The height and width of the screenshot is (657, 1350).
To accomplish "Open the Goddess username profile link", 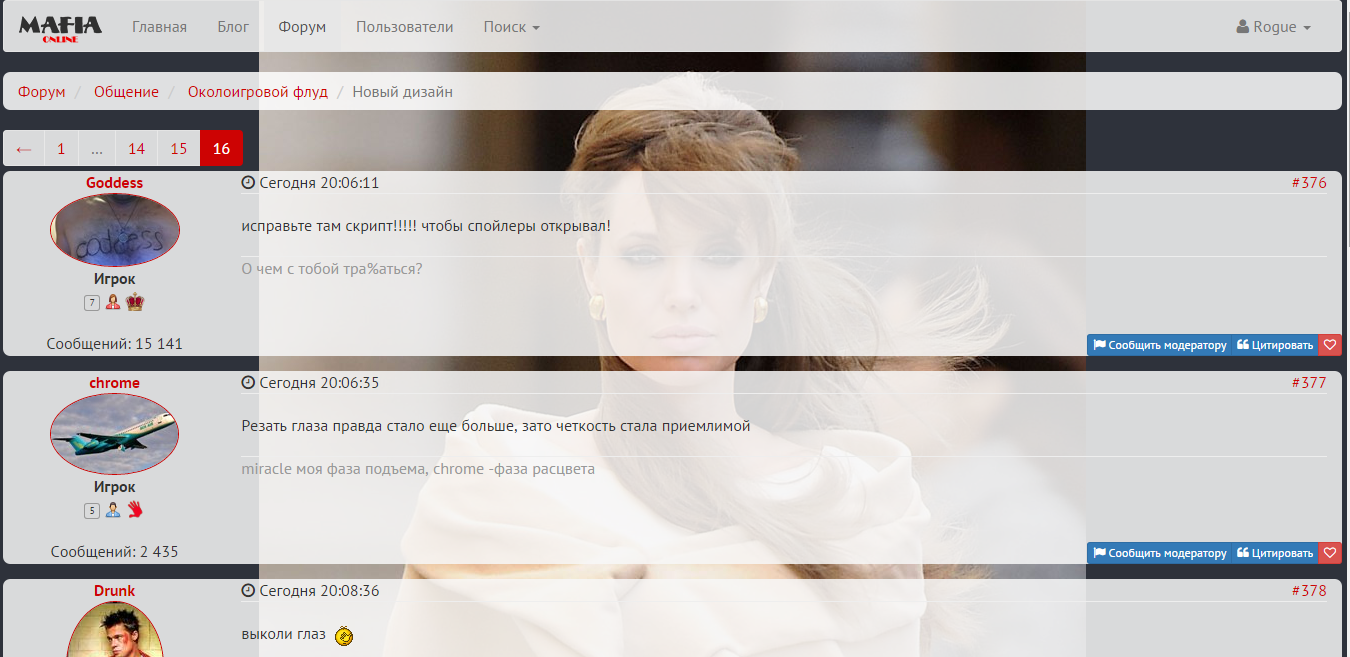I will pos(114,183).
